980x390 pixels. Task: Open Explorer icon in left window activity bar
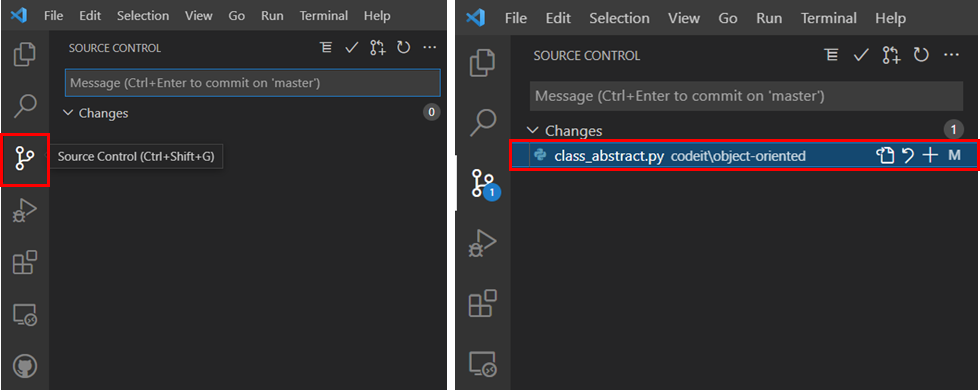24,54
